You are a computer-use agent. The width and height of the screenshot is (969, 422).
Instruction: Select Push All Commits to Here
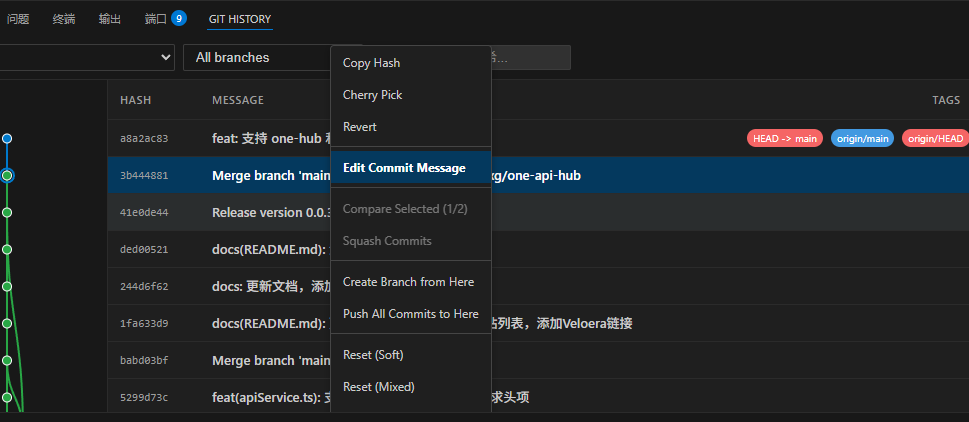pyautogui.click(x=410, y=314)
